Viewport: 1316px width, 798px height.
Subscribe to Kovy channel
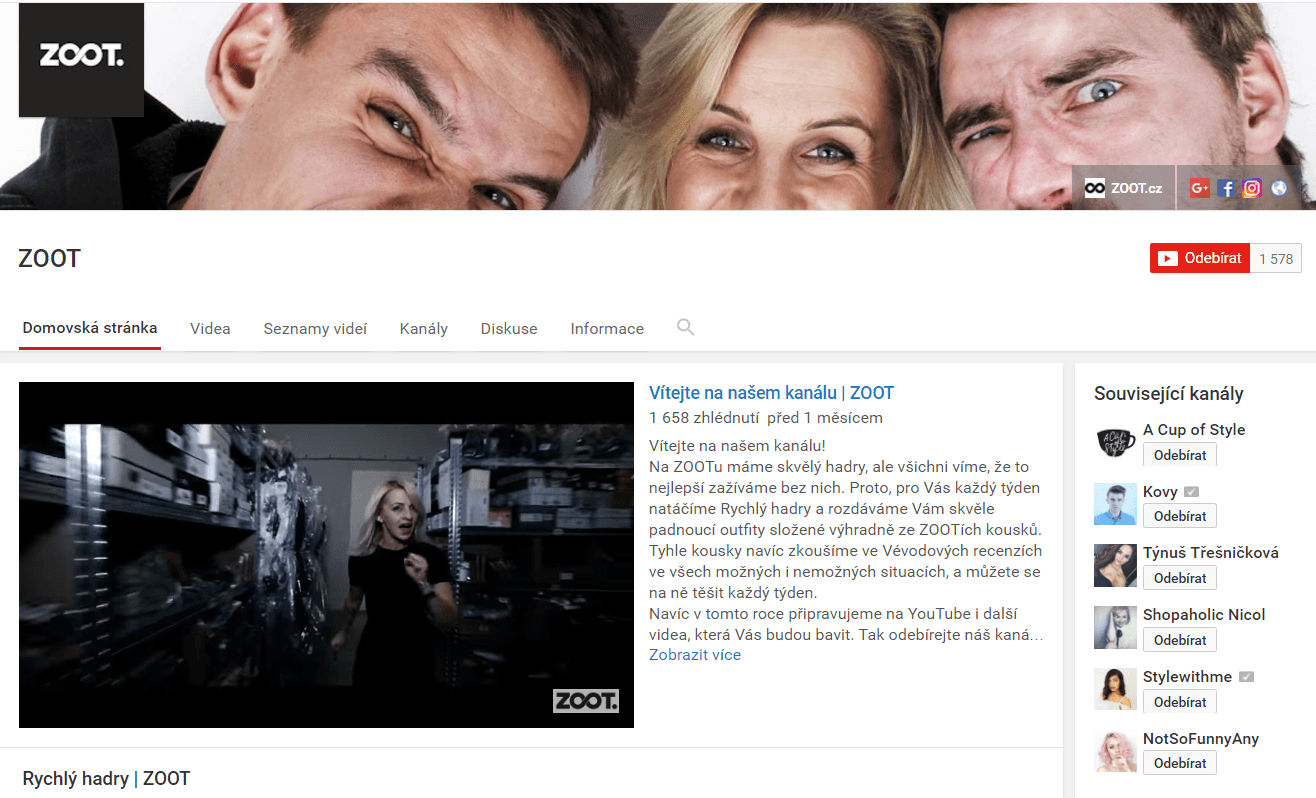coord(1180,517)
